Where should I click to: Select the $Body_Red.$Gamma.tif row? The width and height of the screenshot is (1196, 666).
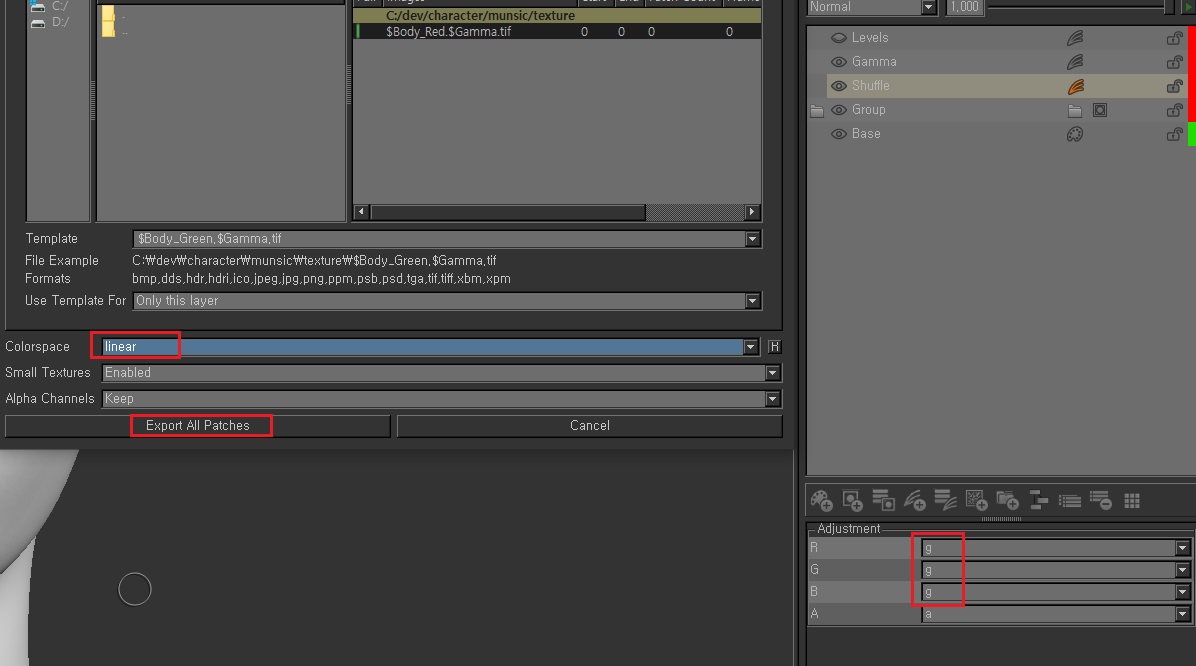click(x=557, y=31)
